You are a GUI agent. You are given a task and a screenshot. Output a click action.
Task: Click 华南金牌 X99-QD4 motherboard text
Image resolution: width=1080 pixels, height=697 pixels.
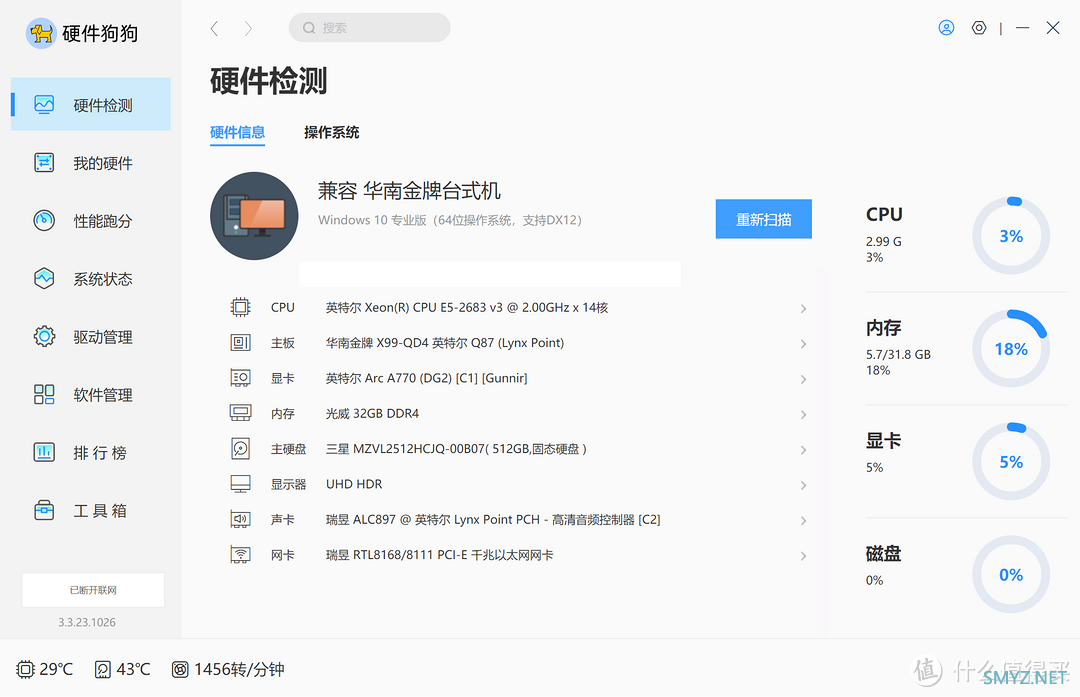[x=444, y=342]
